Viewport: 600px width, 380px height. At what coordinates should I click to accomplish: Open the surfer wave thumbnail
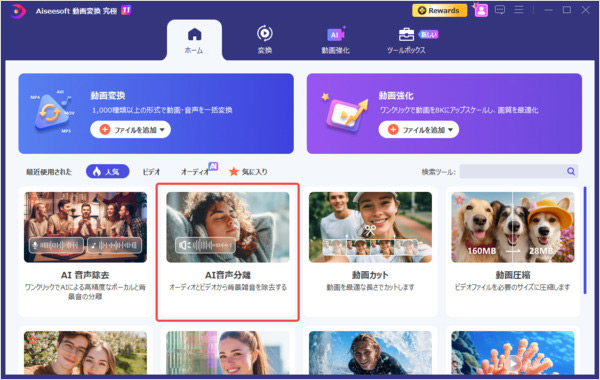[370, 353]
